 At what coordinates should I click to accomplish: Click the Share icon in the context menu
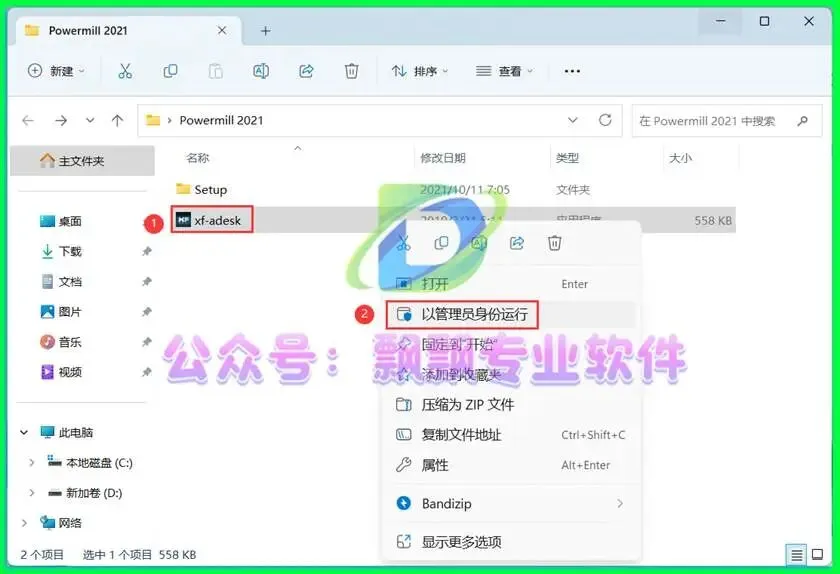click(516, 243)
